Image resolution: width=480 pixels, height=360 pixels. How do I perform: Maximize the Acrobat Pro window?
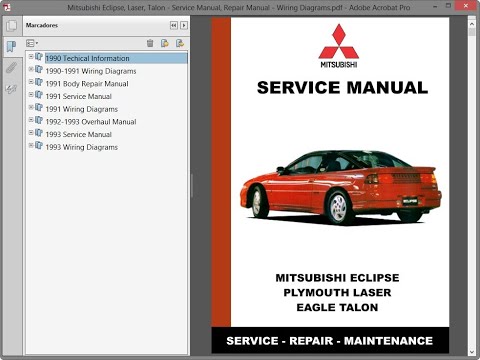click(x=449, y=6)
